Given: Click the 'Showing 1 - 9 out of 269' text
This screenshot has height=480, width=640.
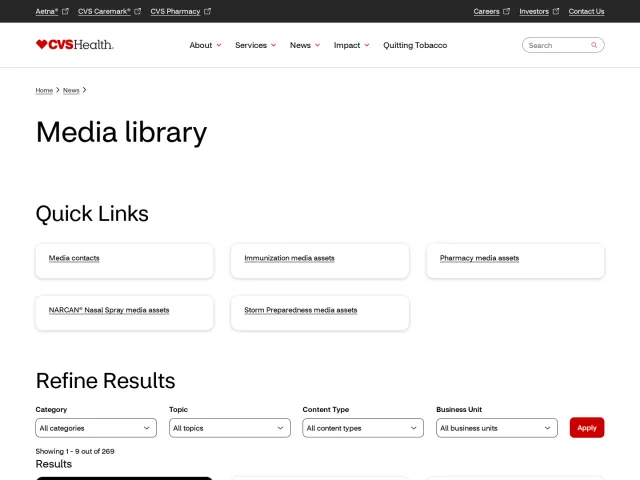Looking at the screenshot, I should pyautogui.click(x=75, y=451).
